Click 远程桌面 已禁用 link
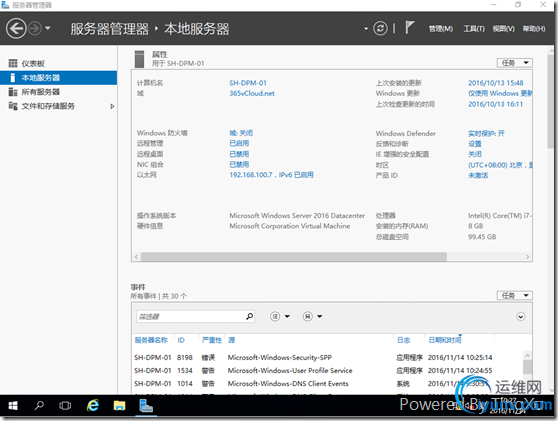558x421 pixels. point(239,154)
